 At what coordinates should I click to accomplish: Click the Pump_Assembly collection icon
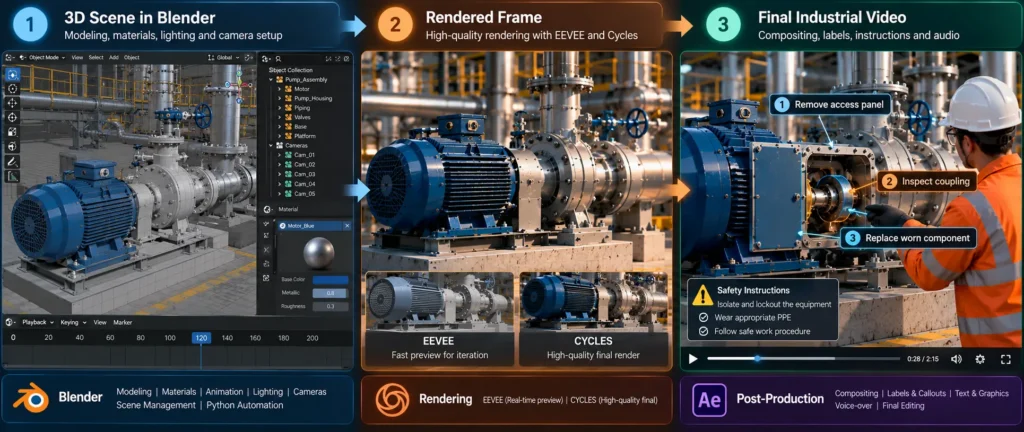click(280, 80)
